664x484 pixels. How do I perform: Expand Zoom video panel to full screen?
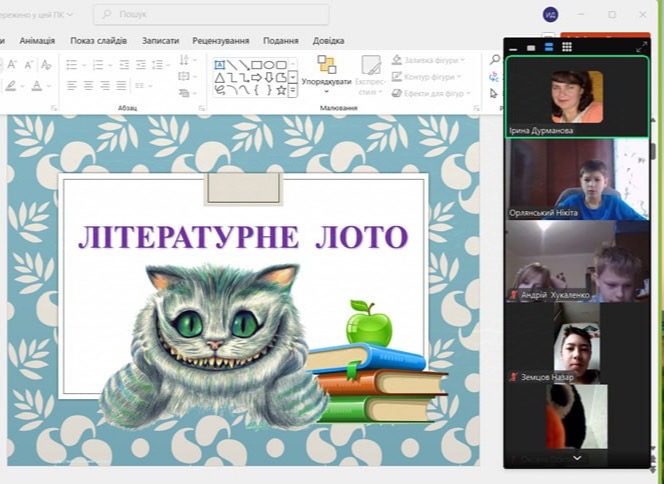[x=642, y=47]
